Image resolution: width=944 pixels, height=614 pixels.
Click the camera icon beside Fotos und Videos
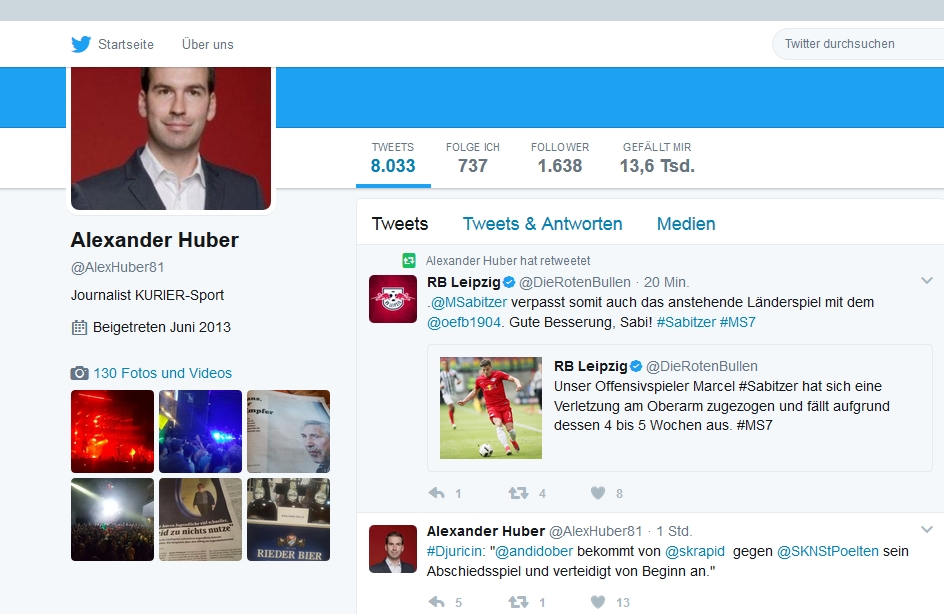point(79,373)
